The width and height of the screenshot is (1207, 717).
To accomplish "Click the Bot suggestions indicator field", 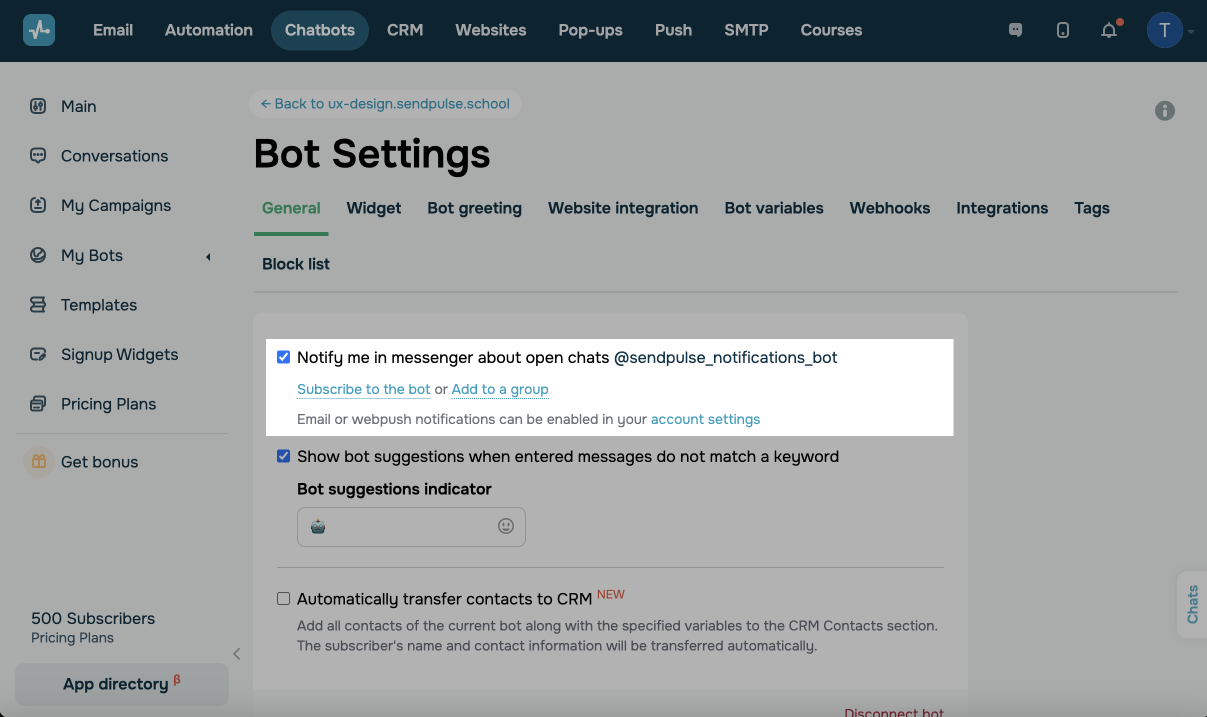I will [400, 527].
